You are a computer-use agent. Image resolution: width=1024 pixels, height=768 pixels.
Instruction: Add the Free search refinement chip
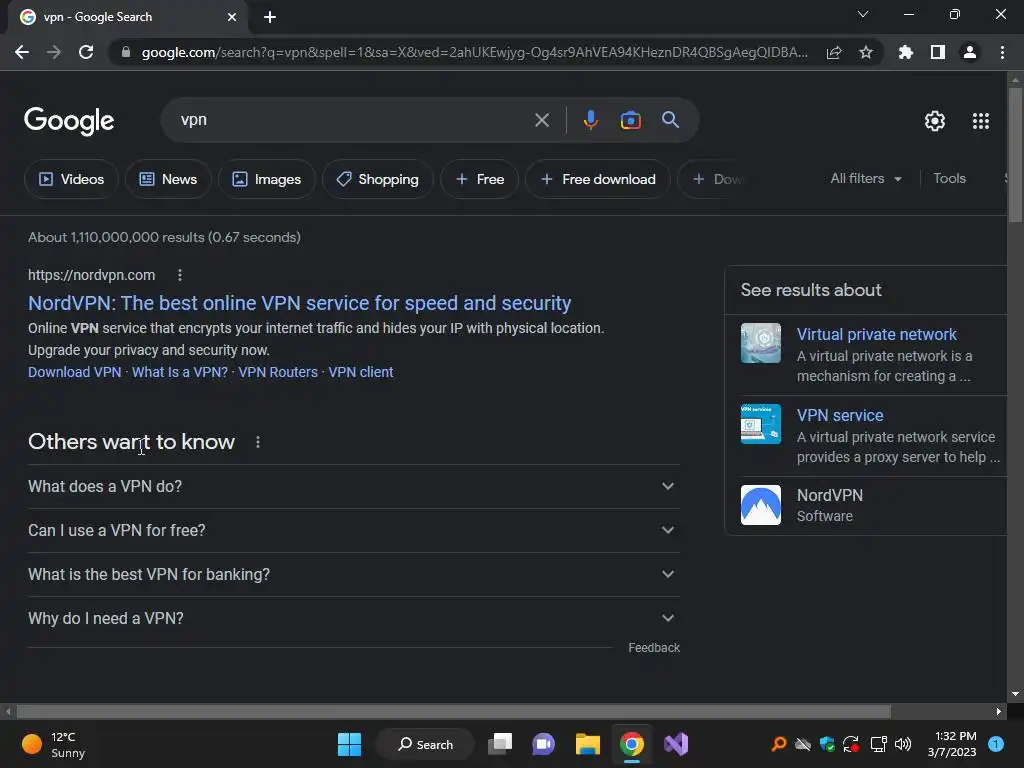coord(479,179)
